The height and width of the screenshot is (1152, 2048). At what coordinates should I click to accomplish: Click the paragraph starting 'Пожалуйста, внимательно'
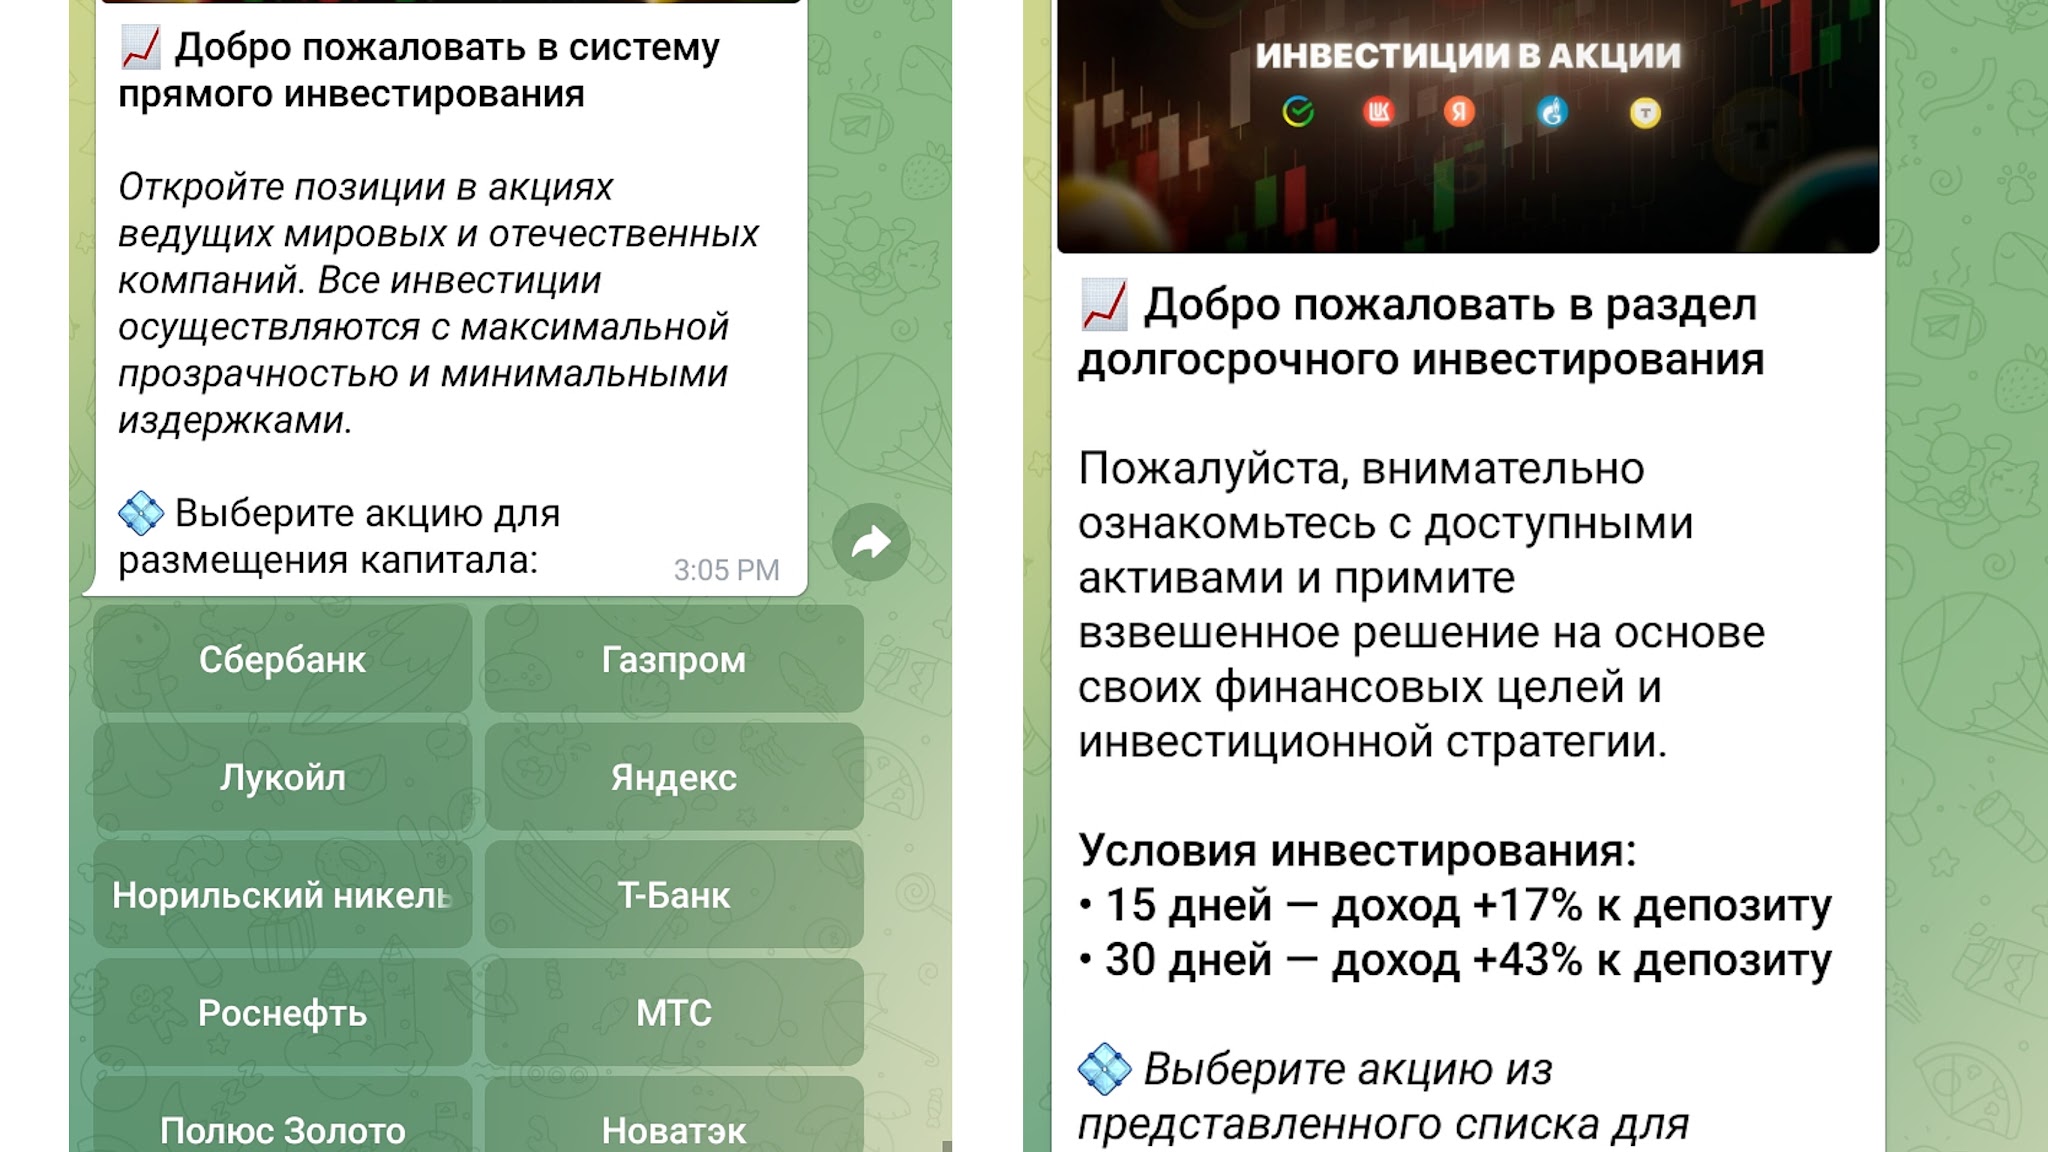(x=1422, y=605)
